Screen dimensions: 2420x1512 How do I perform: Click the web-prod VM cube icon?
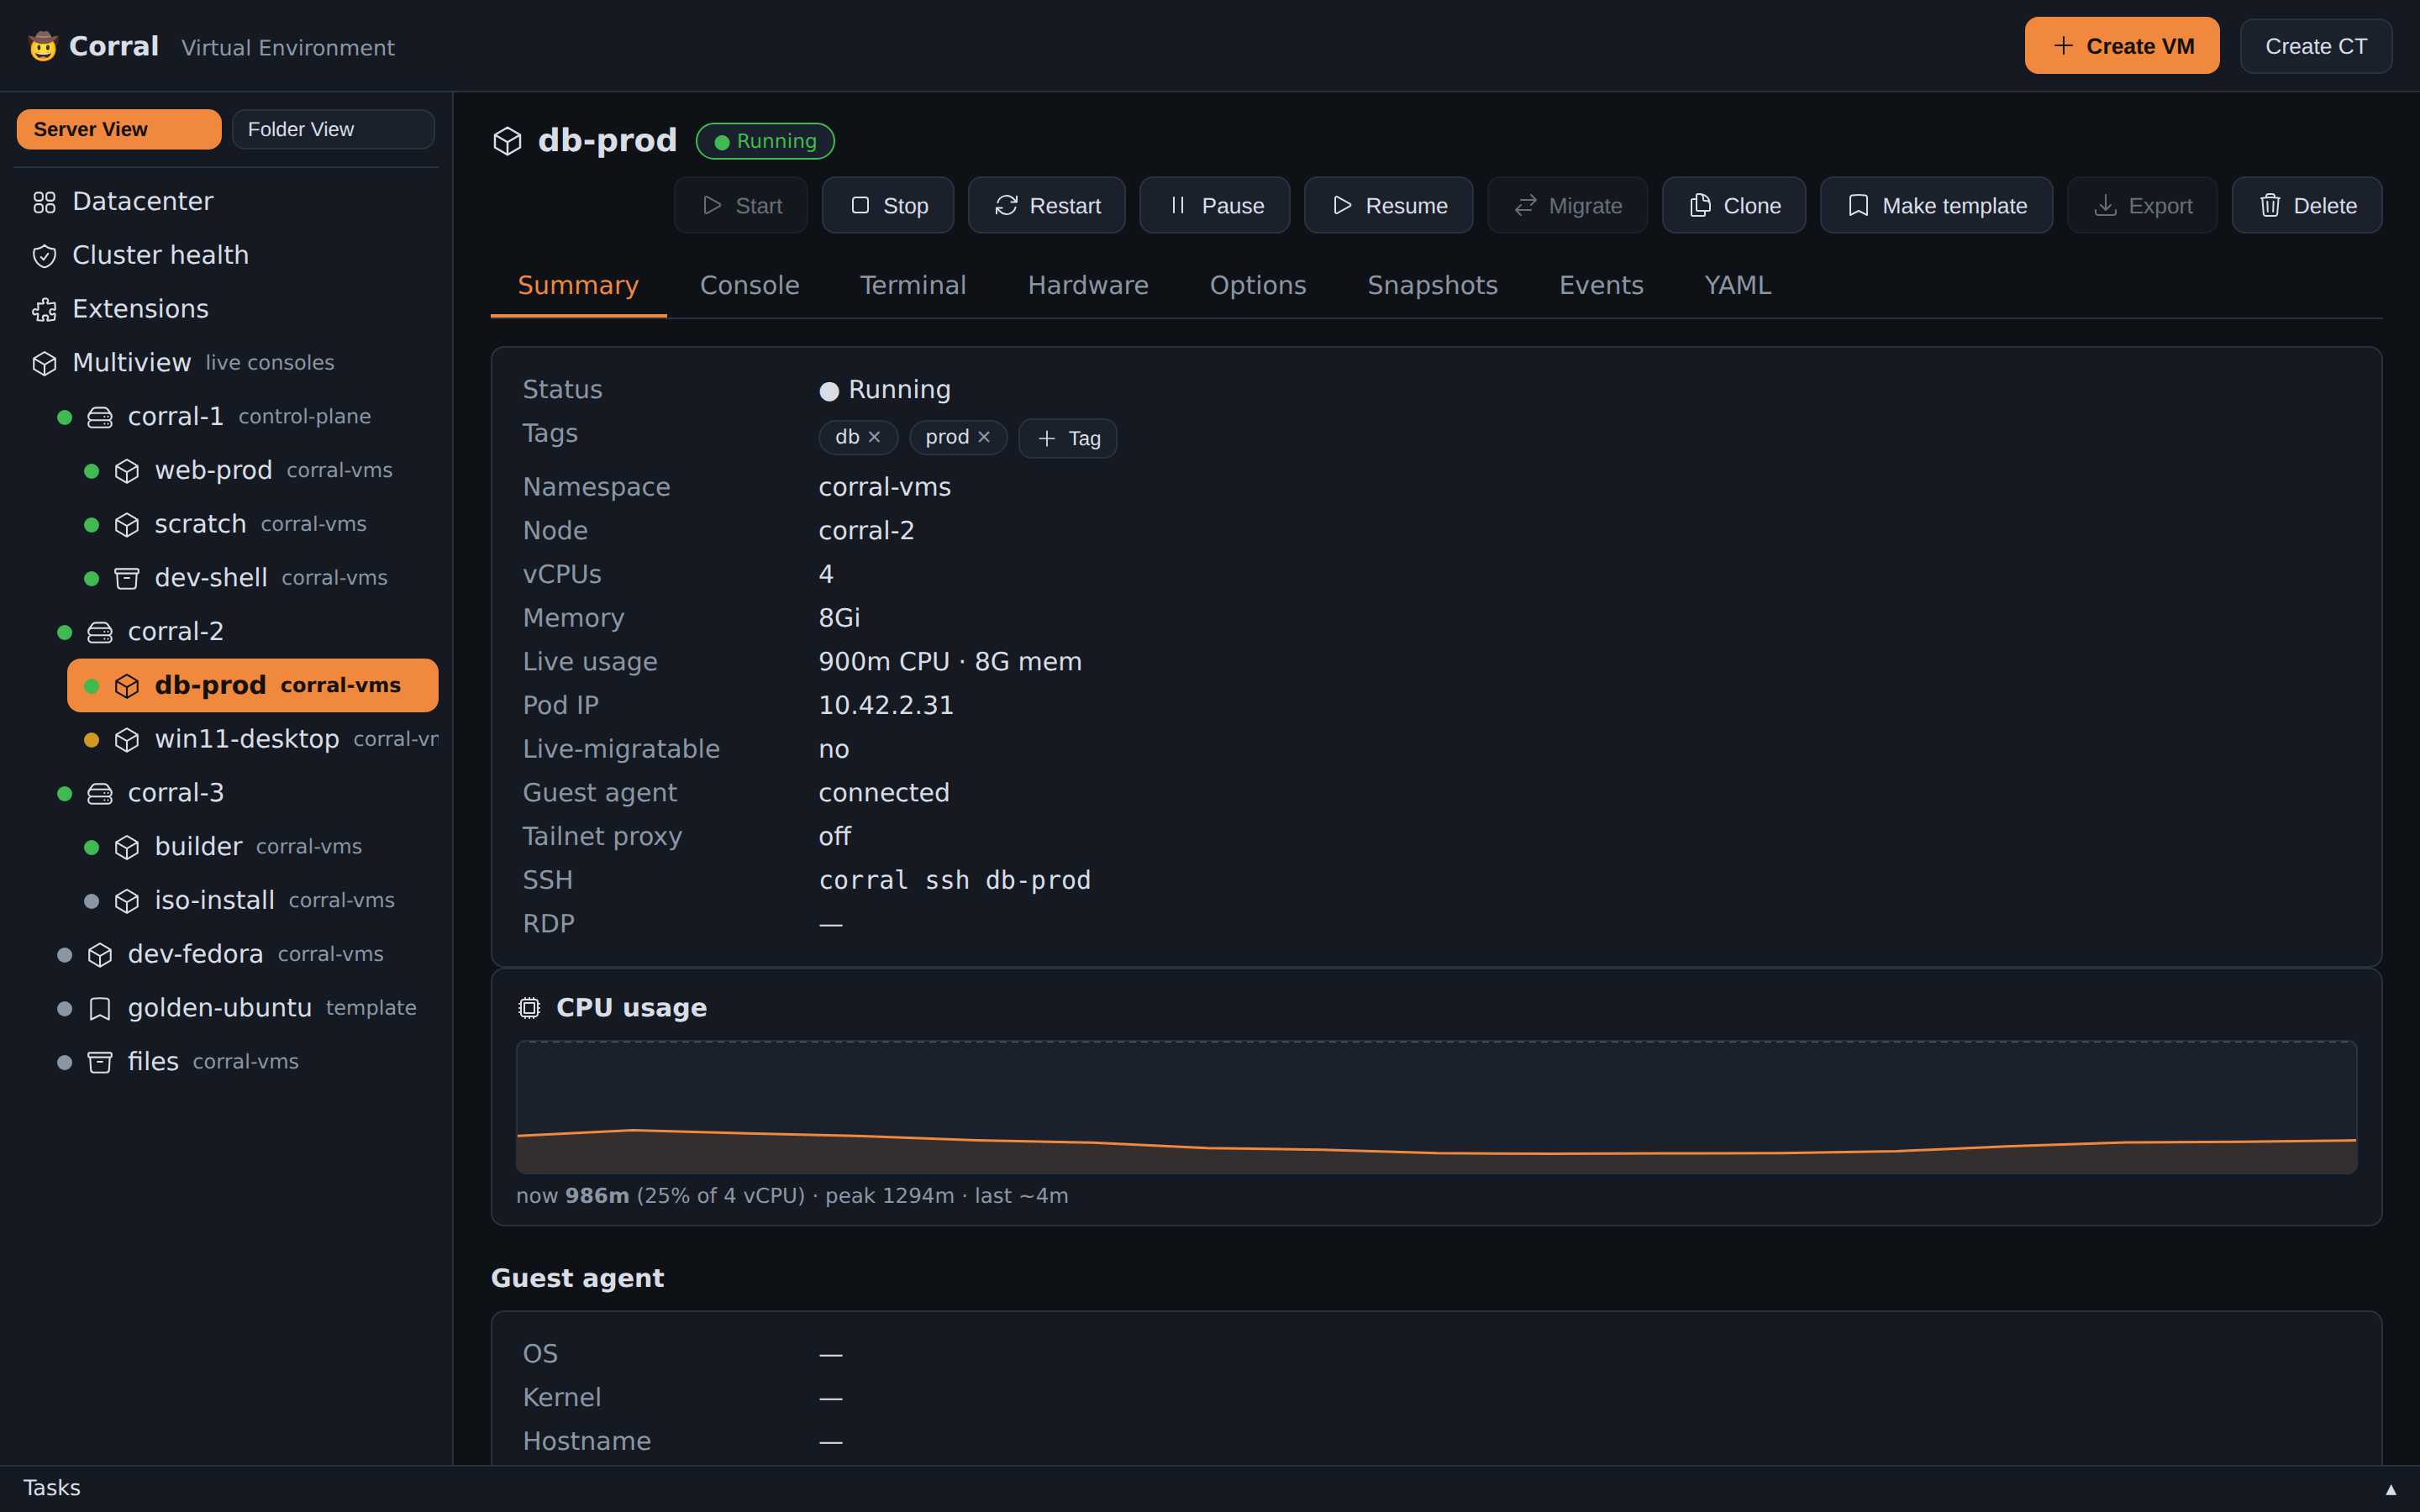pyautogui.click(x=127, y=471)
